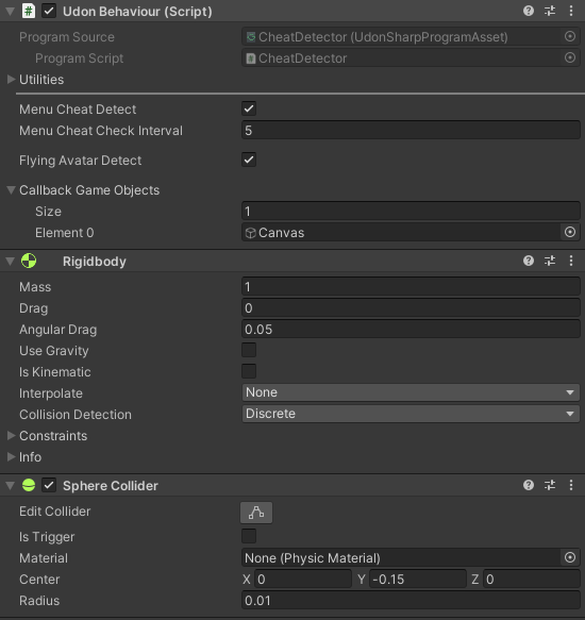Disable the Udon Behaviour component checkbox
The image size is (585, 620).
(x=49, y=11)
